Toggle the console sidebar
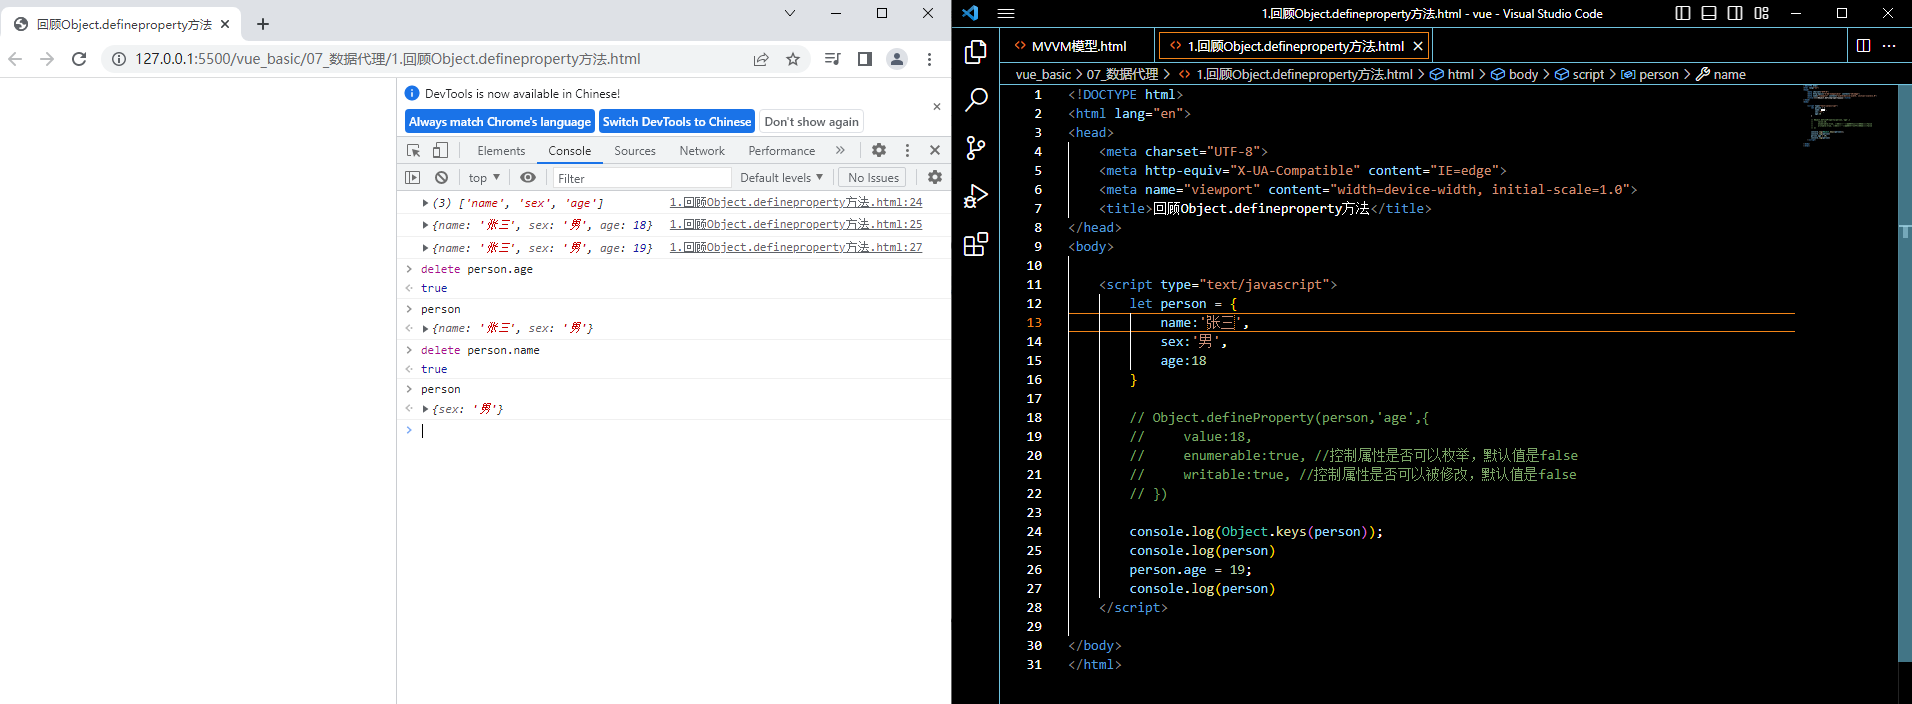This screenshot has width=1912, height=704. coord(412,177)
